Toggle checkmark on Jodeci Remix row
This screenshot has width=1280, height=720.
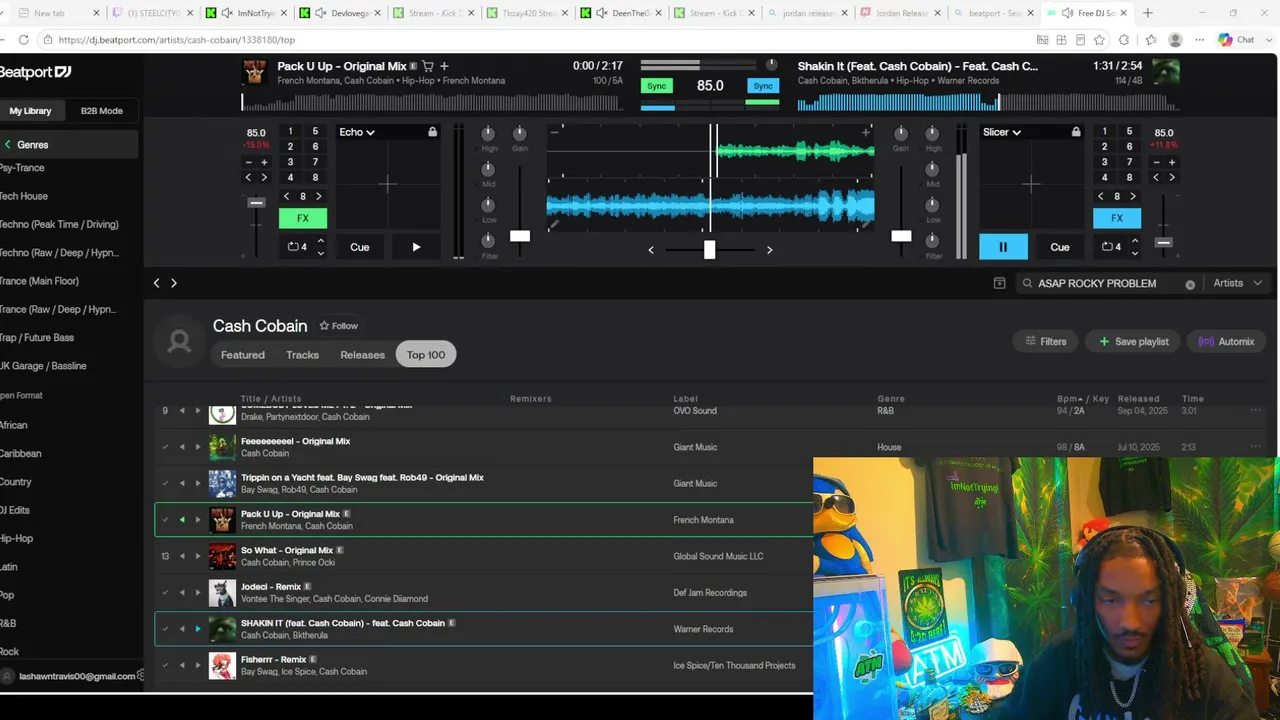tap(165, 593)
